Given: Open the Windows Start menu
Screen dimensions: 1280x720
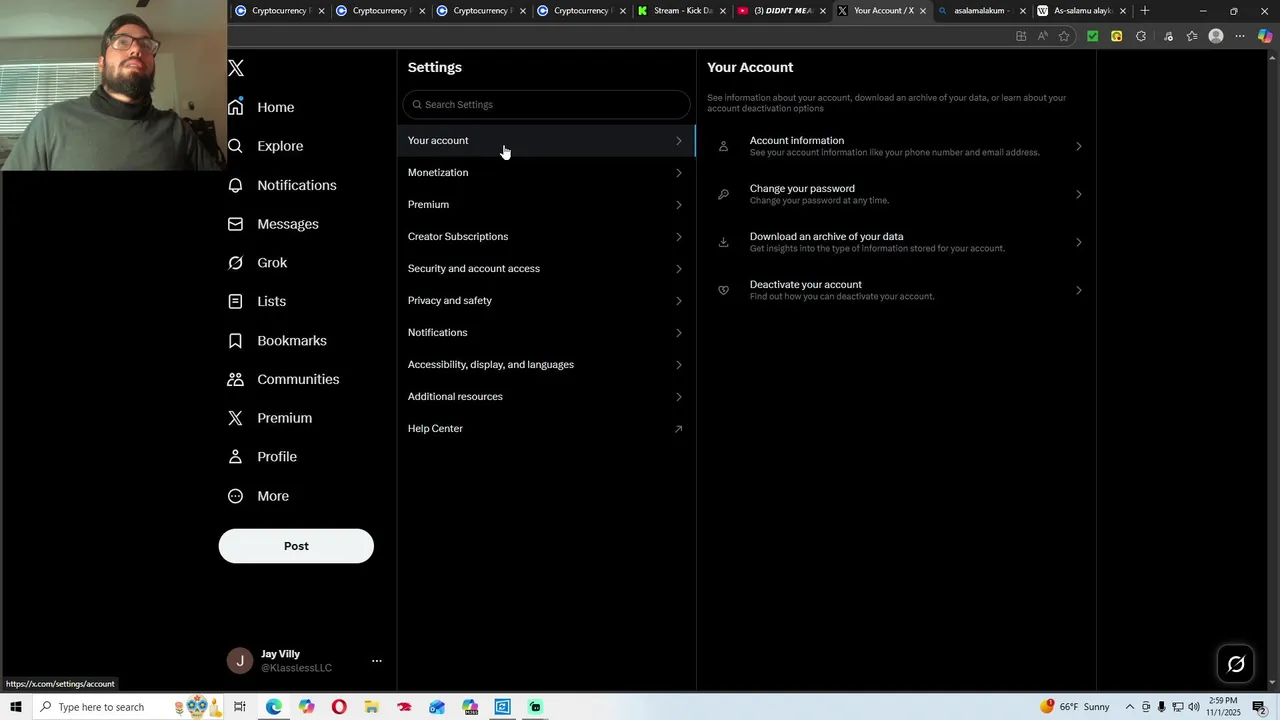Looking at the screenshot, I should 15,707.
